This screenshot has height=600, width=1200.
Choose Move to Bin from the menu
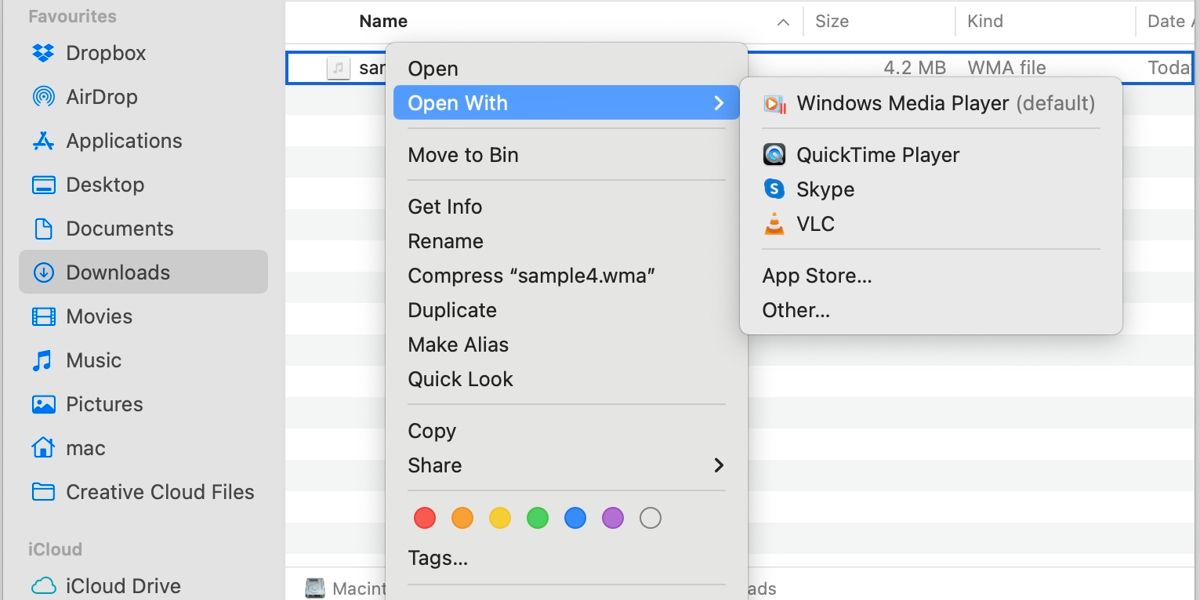pos(463,155)
